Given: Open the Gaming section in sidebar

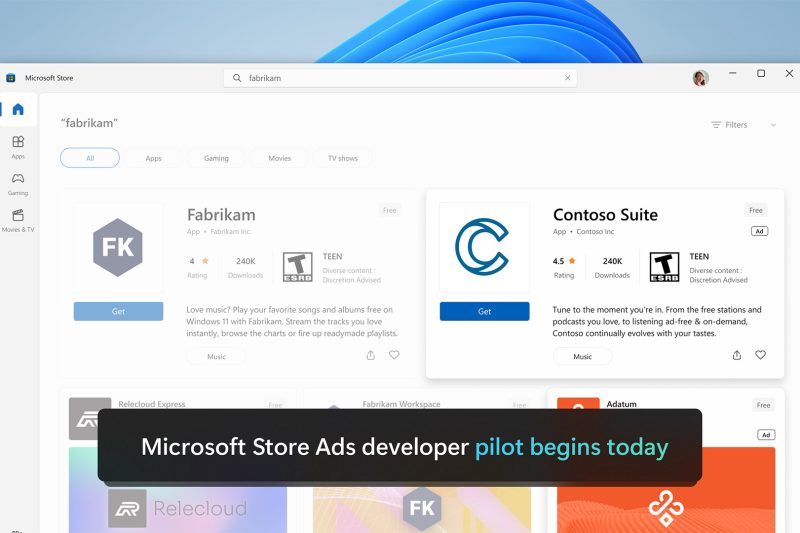Looking at the screenshot, I should (18, 184).
